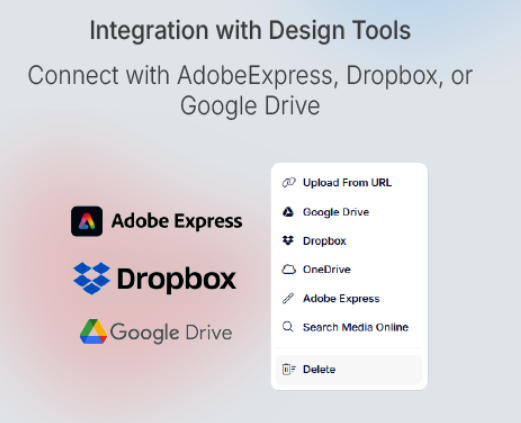Click the magnifier icon for Search Media Online
521x423 pixels.
(288, 327)
